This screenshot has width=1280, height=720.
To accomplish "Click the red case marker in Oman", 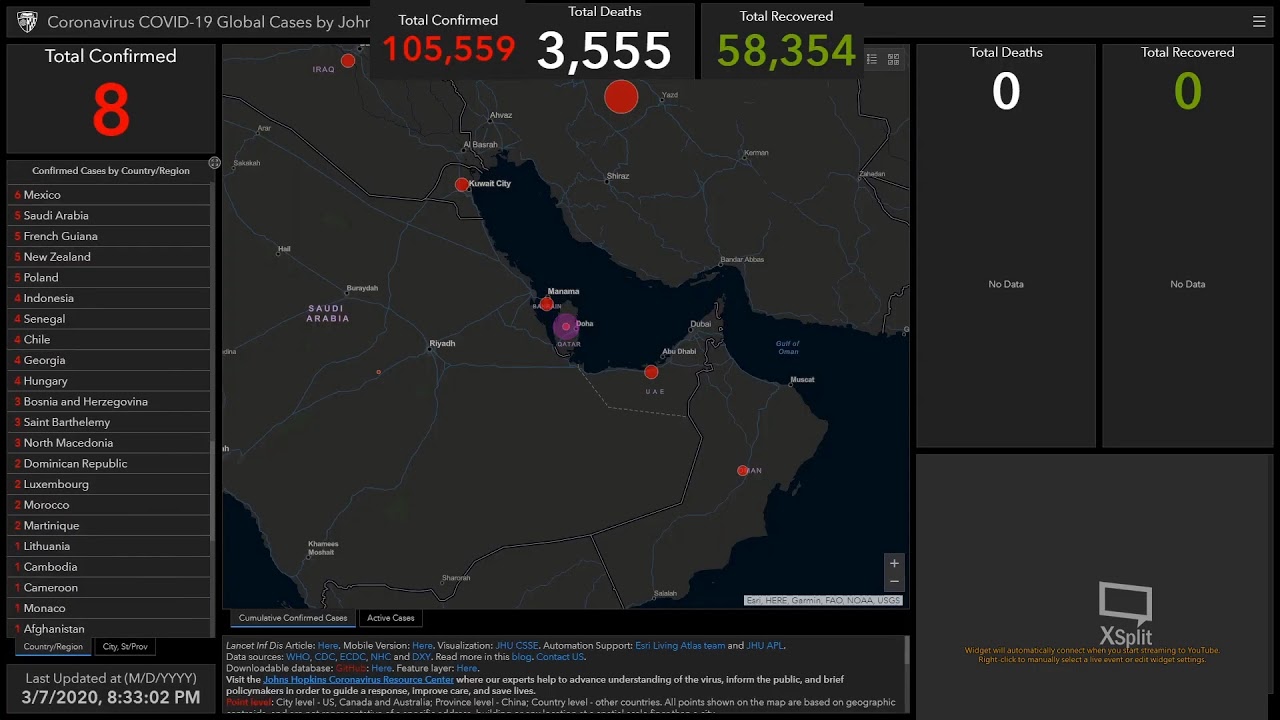I will coord(742,470).
